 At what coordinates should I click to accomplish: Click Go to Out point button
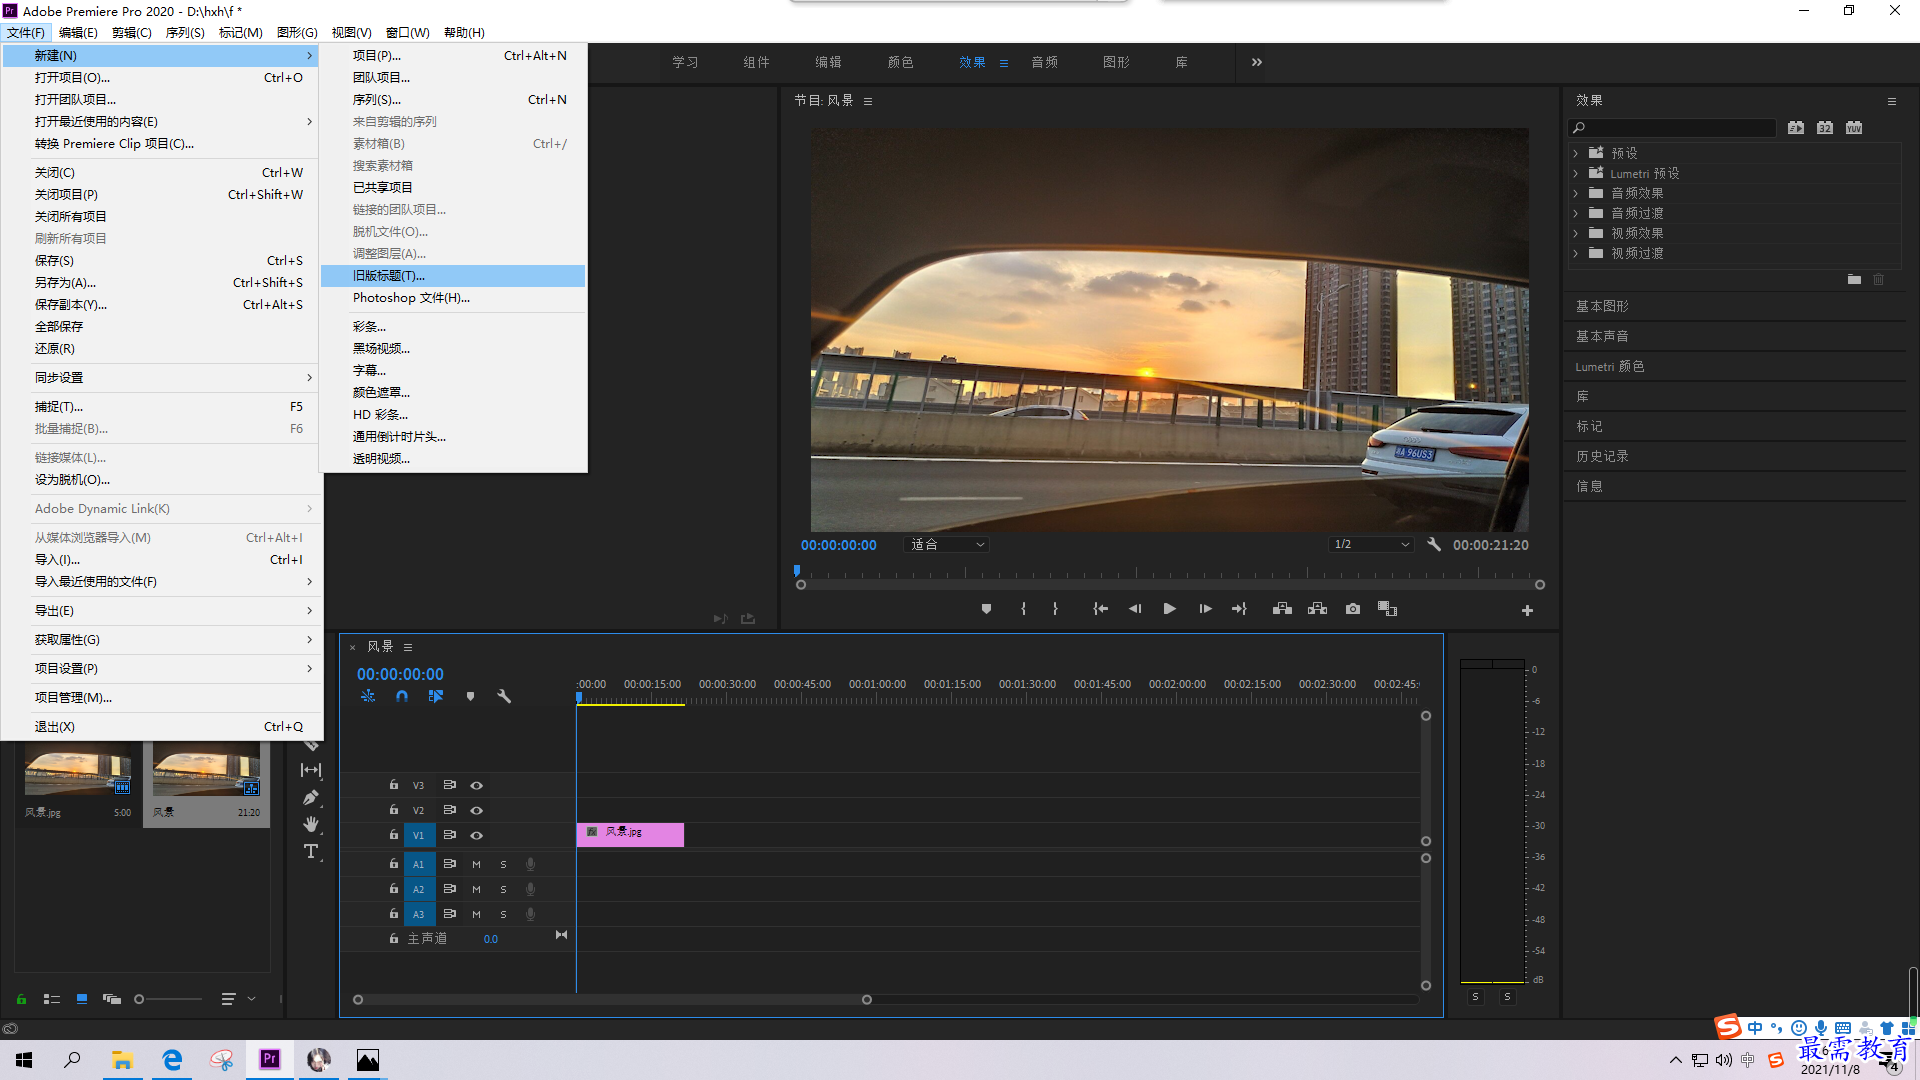(1239, 609)
